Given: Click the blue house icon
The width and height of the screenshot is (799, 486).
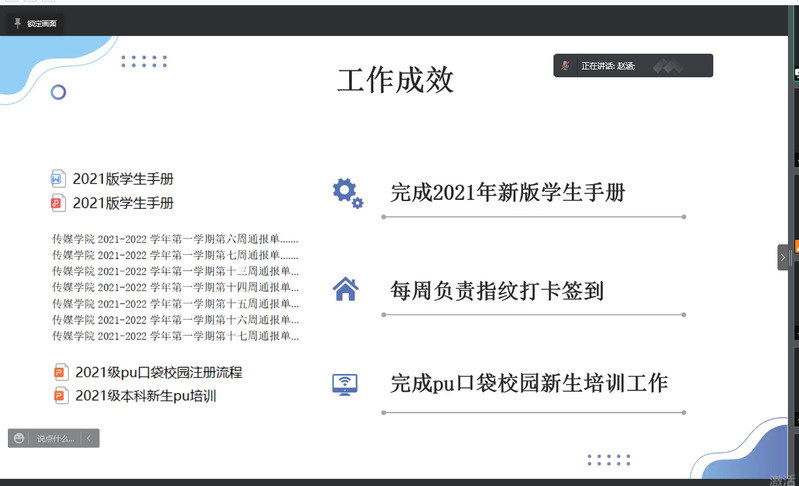Looking at the screenshot, I should coord(345,290).
